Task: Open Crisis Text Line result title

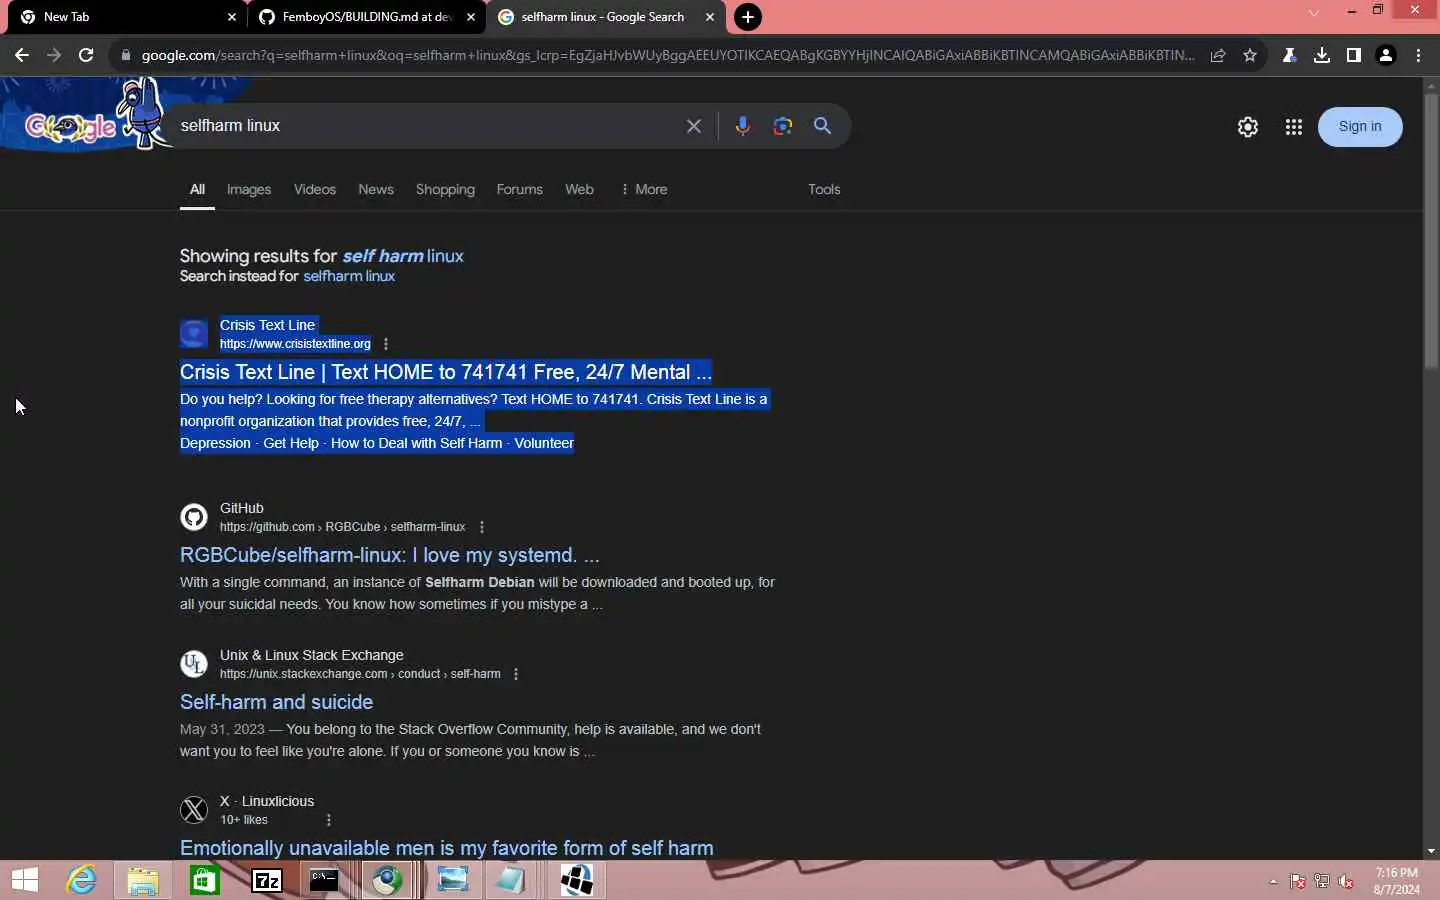Action: (446, 372)
